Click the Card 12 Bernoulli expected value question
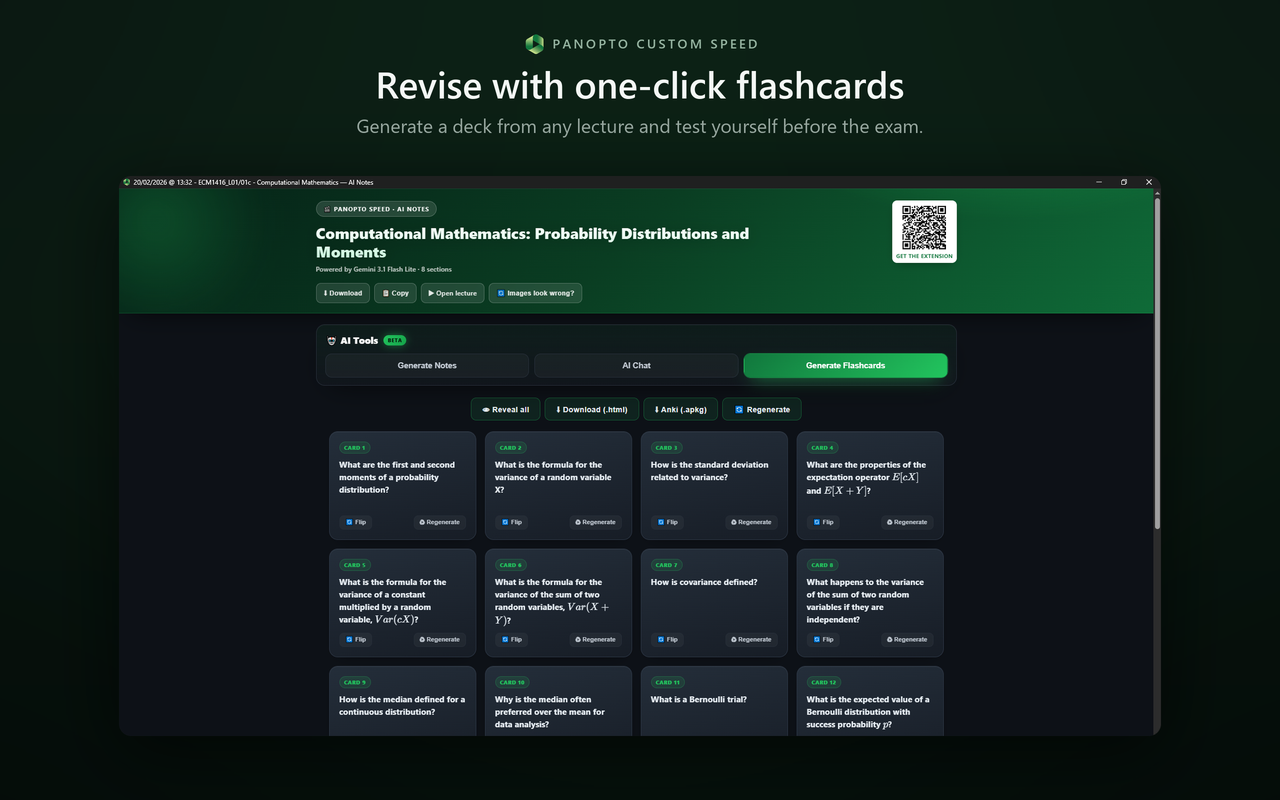Viewport: 1280px width, 800px height. point(868,712)
